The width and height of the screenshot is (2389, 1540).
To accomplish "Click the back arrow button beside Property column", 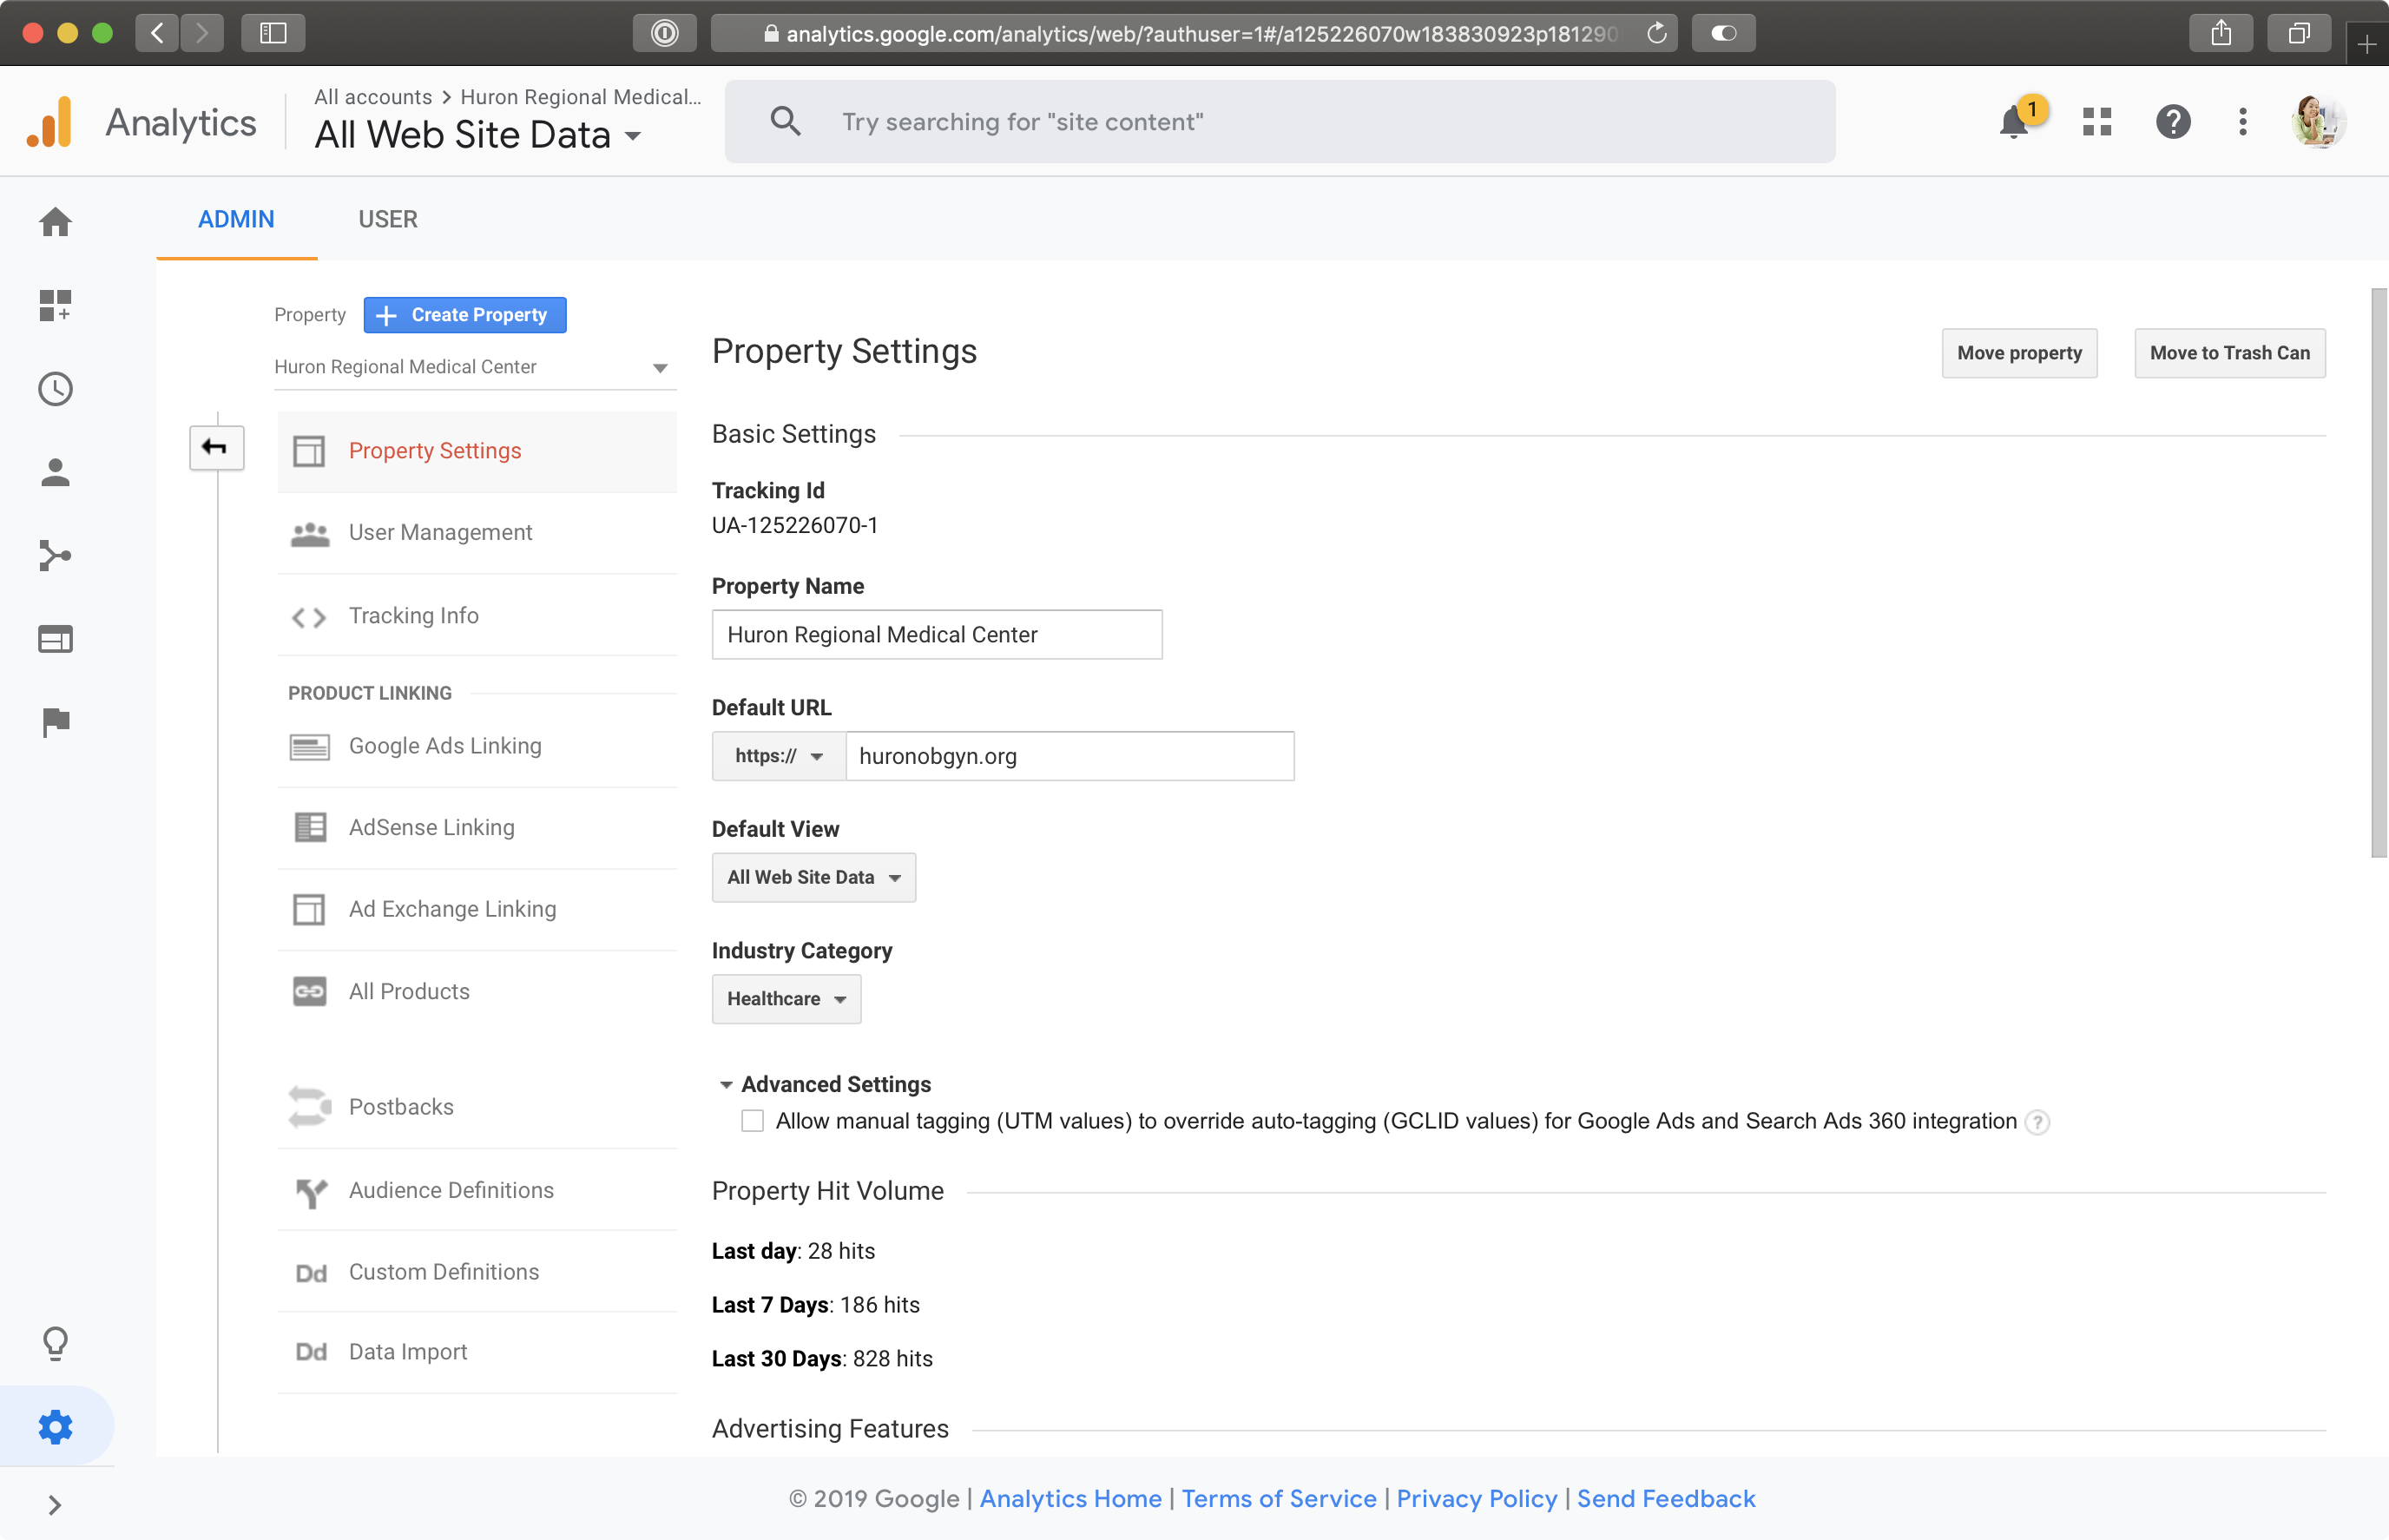I will 216,447.
